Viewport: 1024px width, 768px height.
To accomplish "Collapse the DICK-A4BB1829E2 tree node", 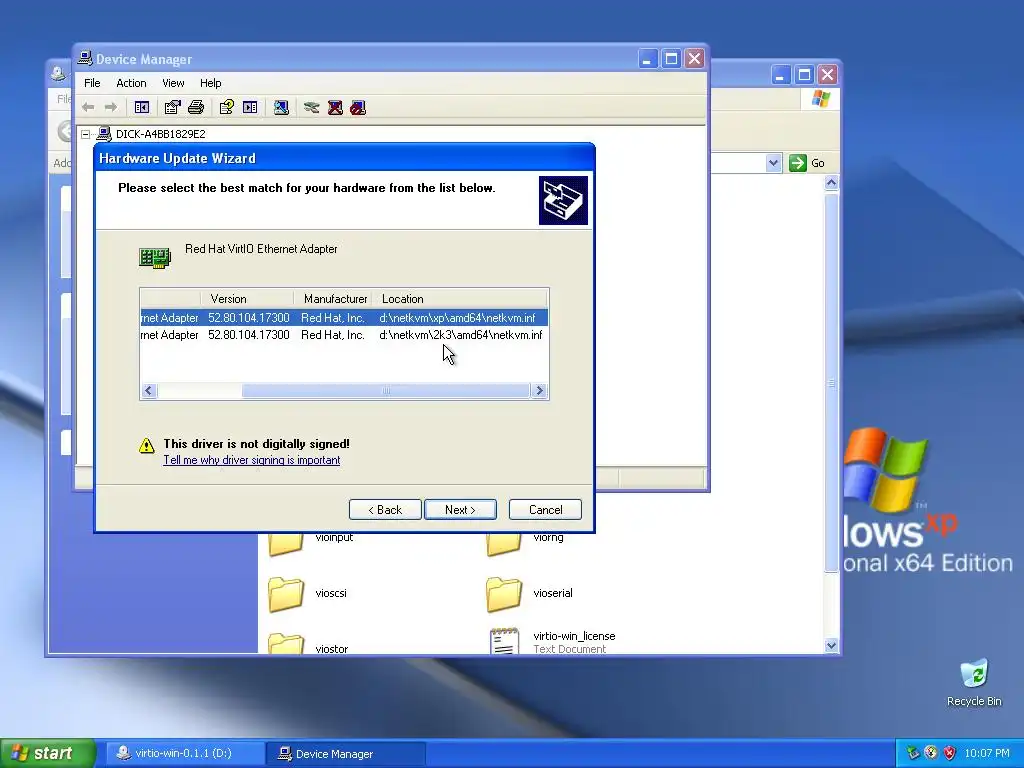I will pyautogui.click(x=86, y=134).
